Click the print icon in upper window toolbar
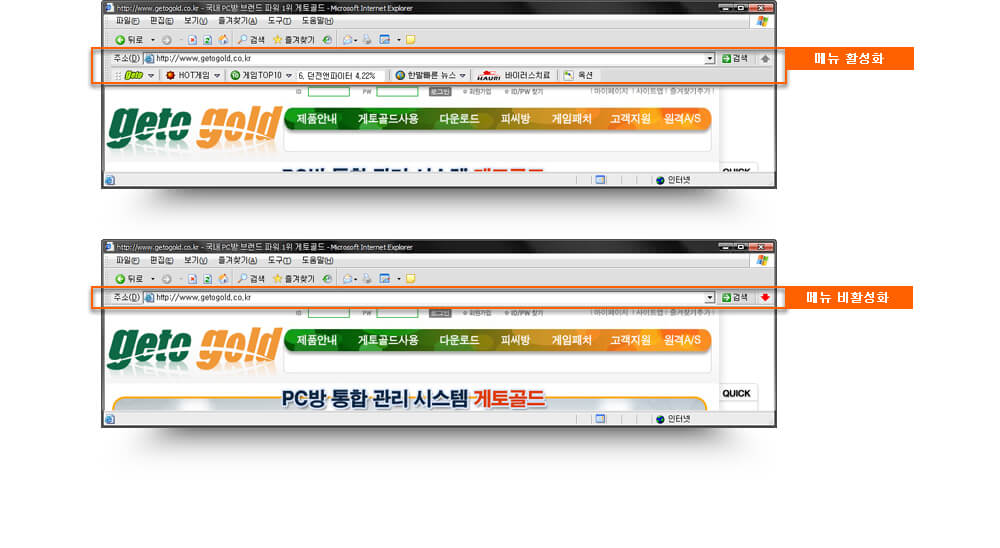 367,40
